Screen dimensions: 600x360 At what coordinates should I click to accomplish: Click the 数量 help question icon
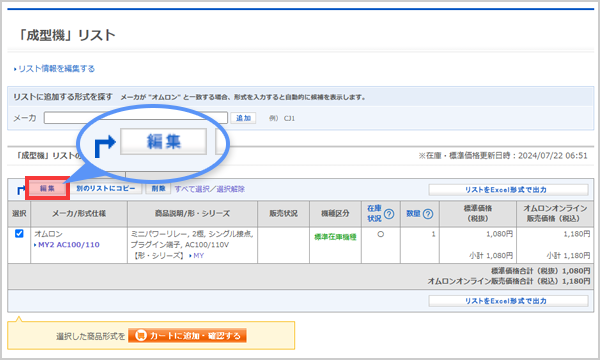pyautogui.click(x=428, y=214)
